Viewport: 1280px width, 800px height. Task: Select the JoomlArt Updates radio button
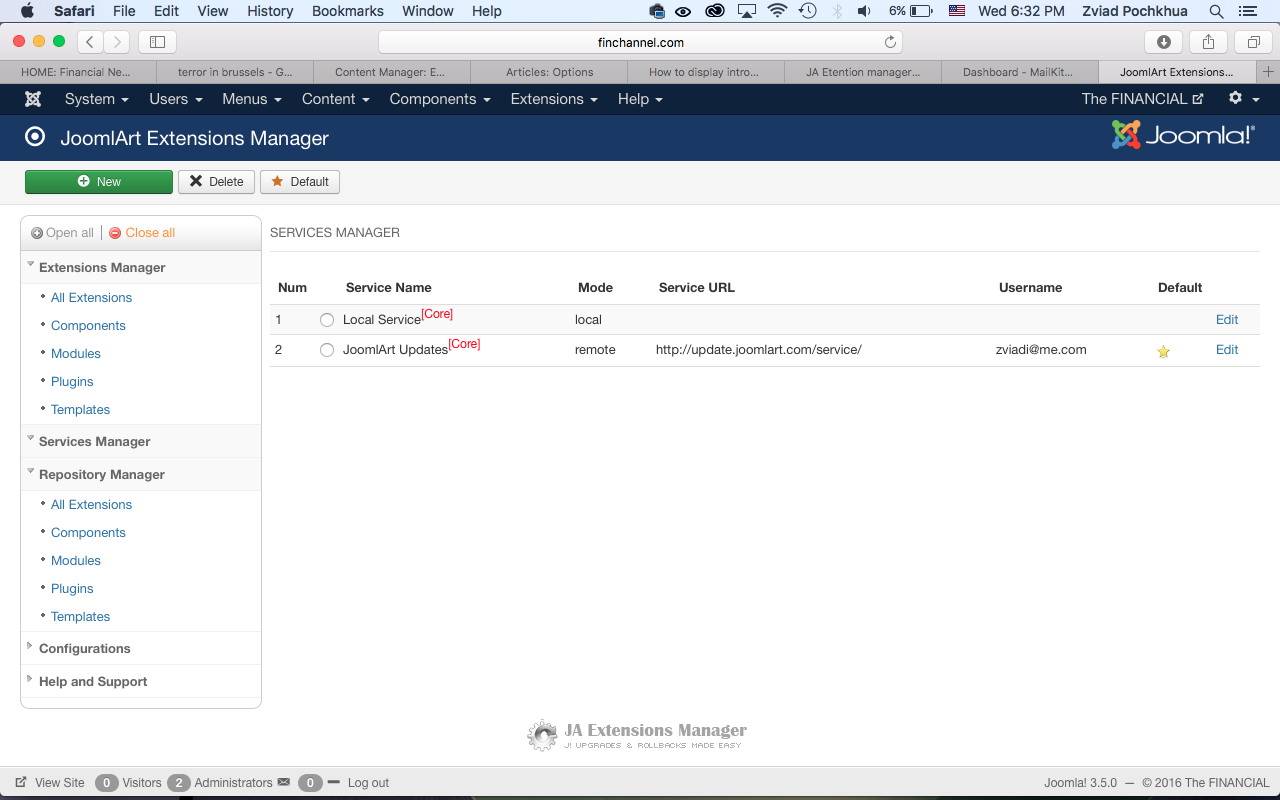point(327,350)
